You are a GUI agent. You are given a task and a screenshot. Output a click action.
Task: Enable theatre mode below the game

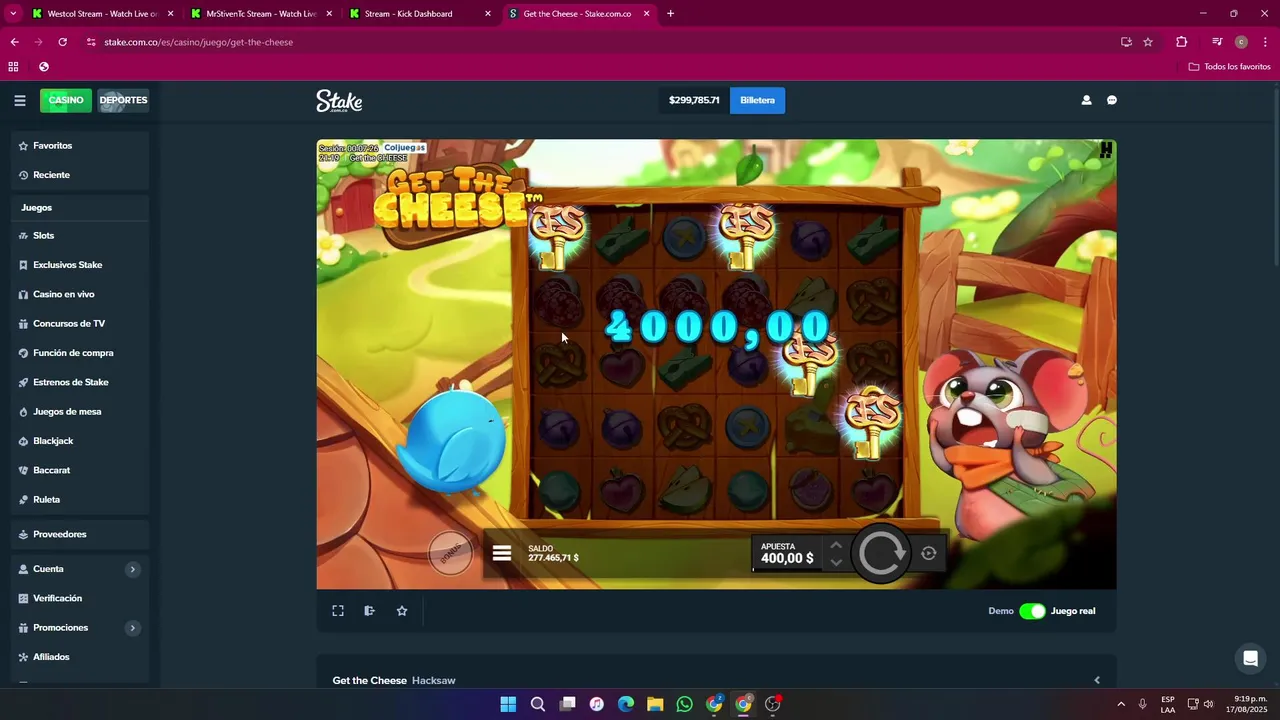pos(369,611)
